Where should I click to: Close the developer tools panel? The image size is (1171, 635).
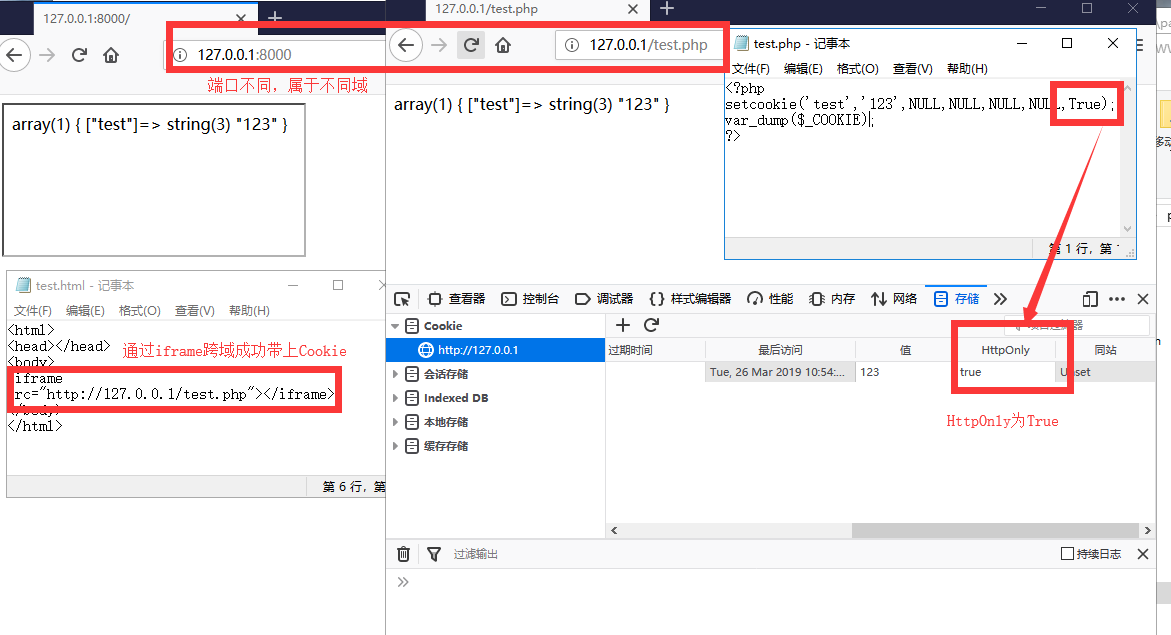(1143, 299)
